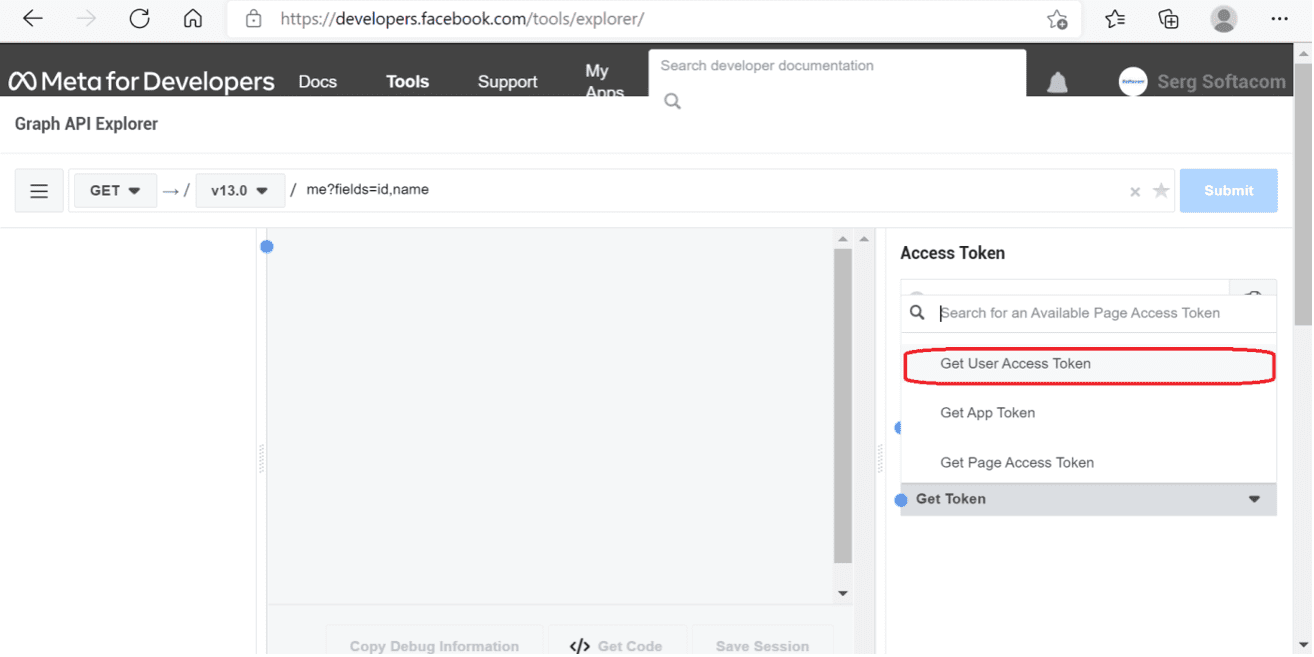Click the response panel vertical scrollbar thumb
Image resolution: width=1314 pixels, height=657 pixels.
coord(843,405)
